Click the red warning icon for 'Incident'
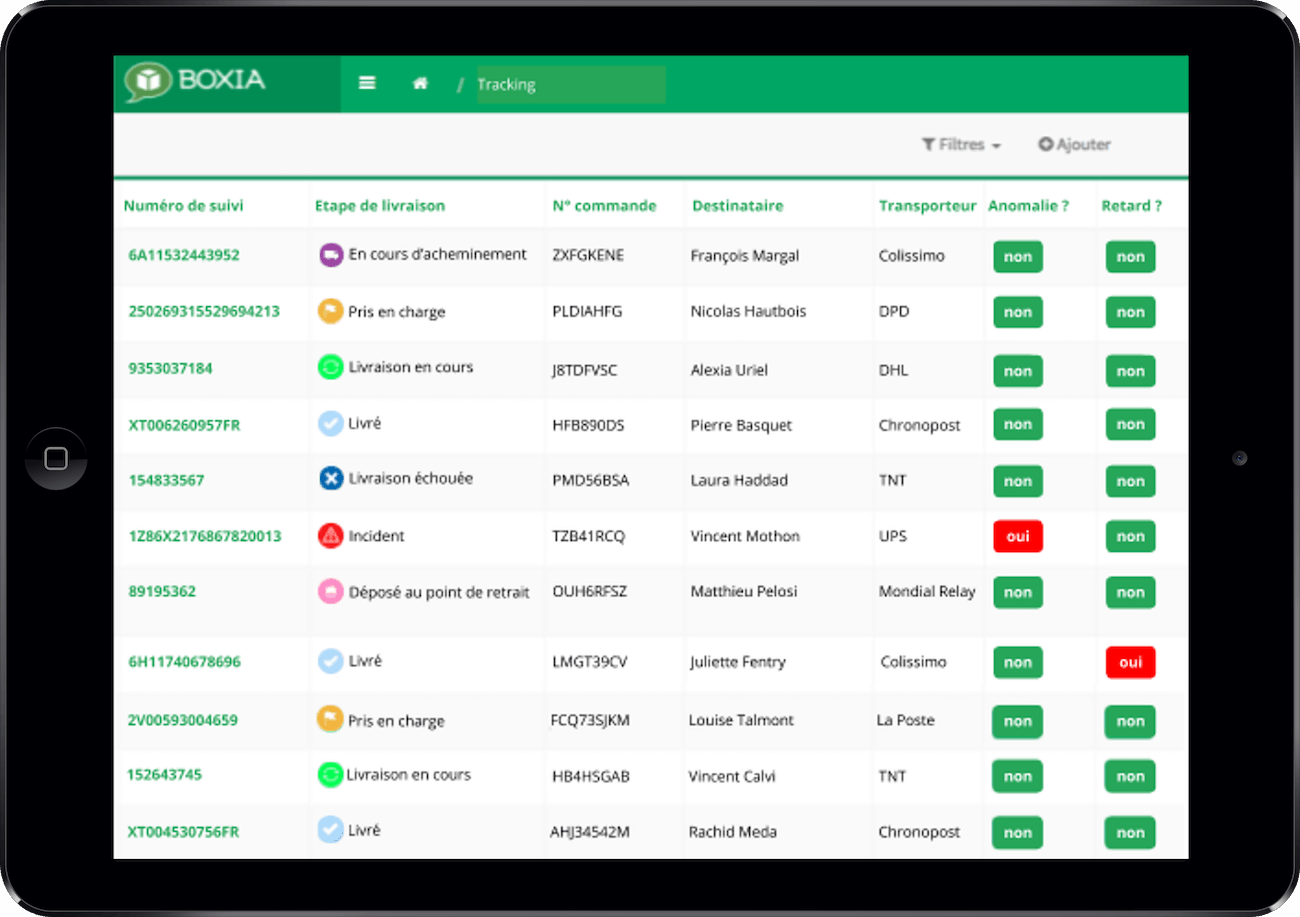Viewport: 1300px width, 917px height. [x=331, y=535]
